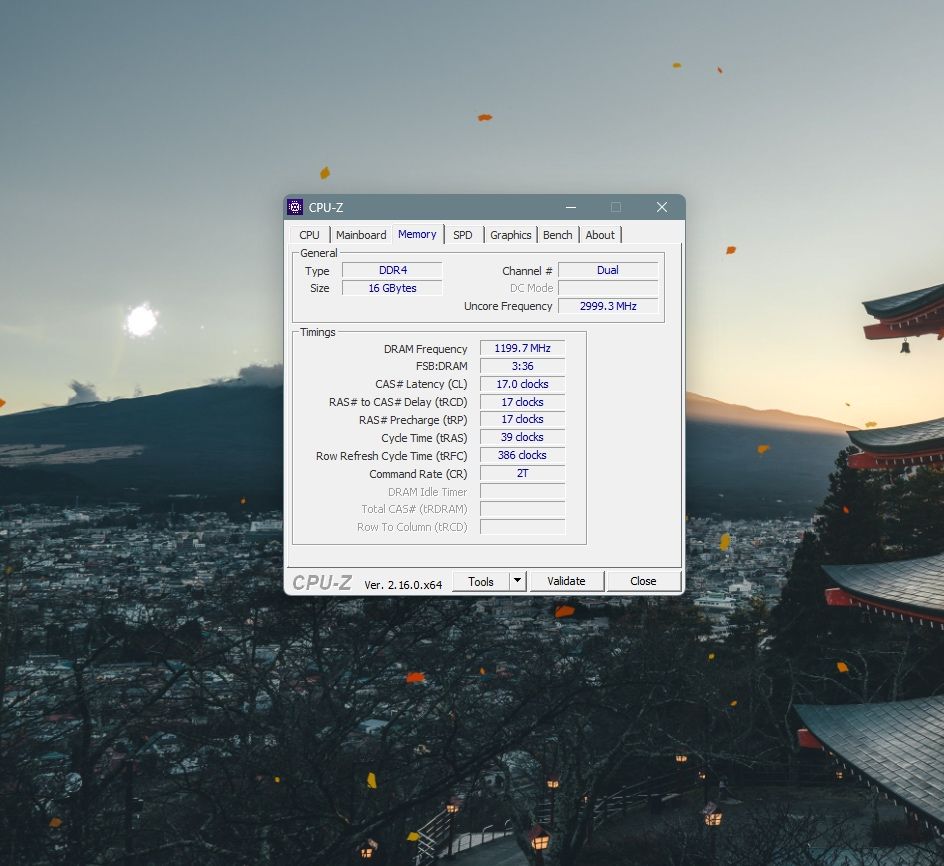Click the Uncore Frequency label
Screen dimensions: 944x866
point(508,306)
